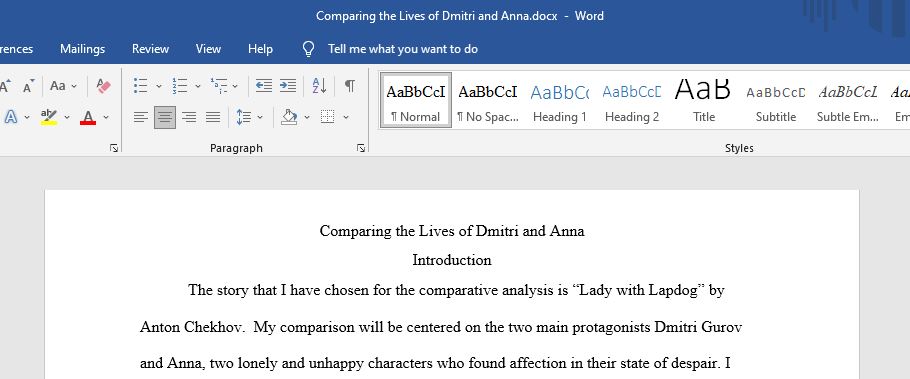Image resolution: width=910 pixels, height=379 pixels.
Task: Open the shading color dropdown arrow
Action: [x=306, y=118]
